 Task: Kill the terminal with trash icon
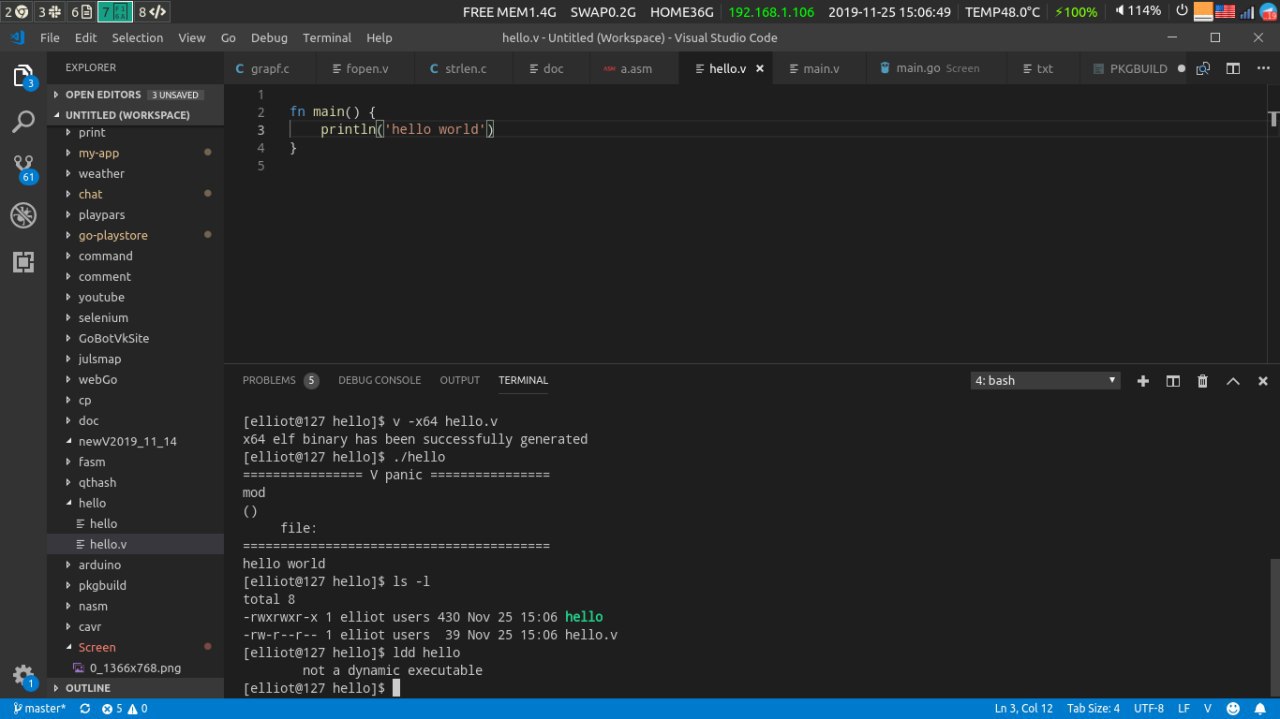(1203, 381)
